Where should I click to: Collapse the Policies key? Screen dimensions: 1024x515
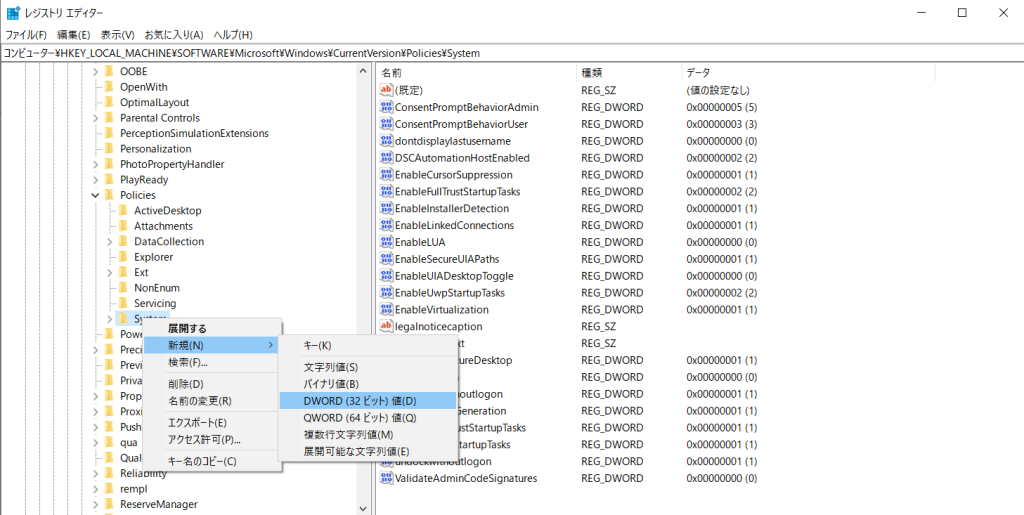(x=95, y=195)
